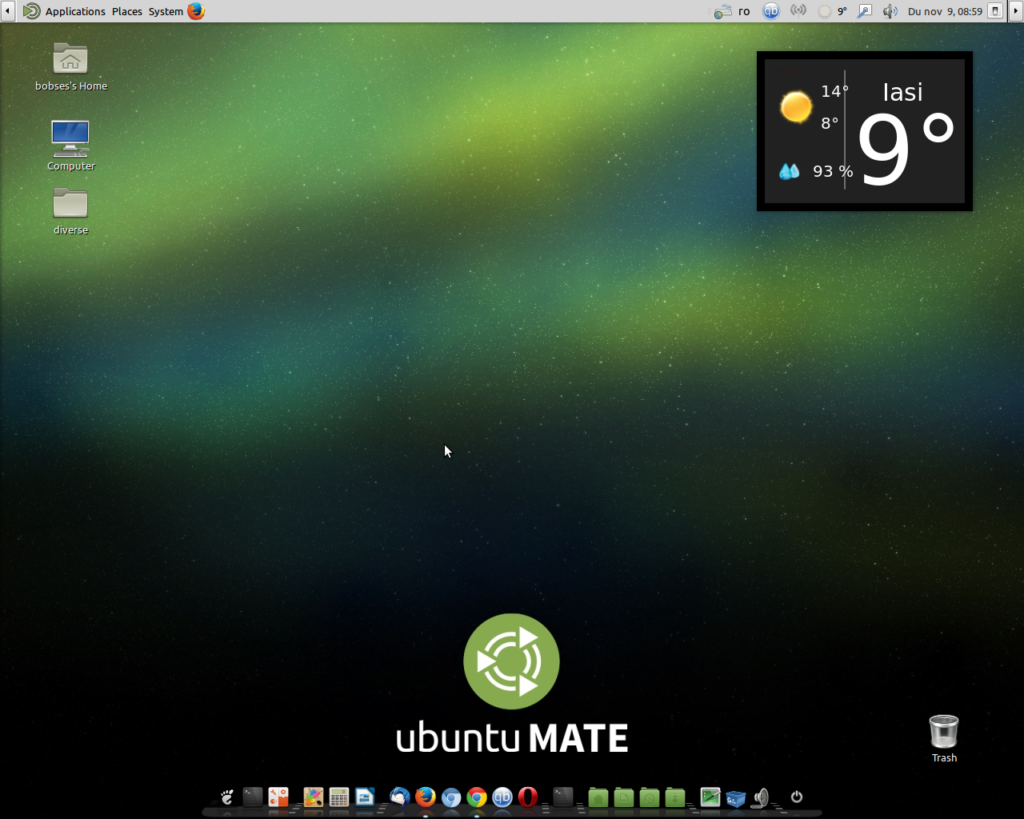Open the Applications menu
The image size is (1024, 819).
(x=75, y=11)
